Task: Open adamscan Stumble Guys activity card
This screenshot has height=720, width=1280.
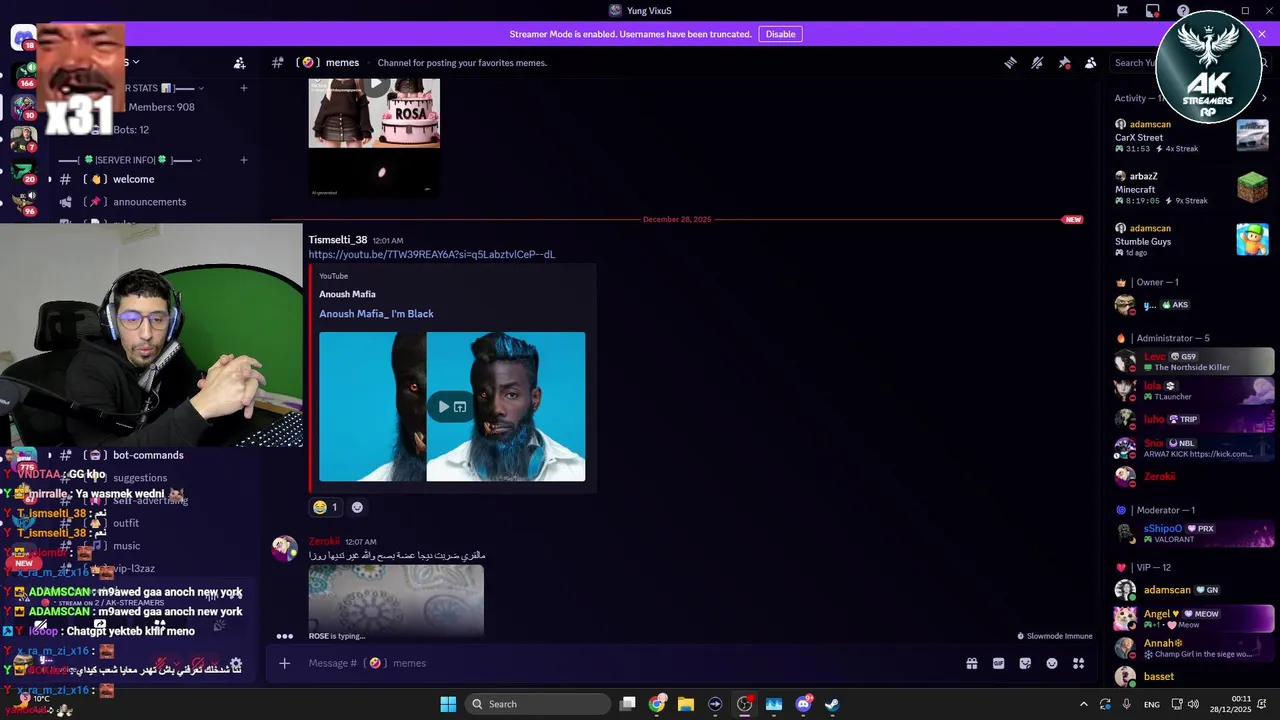Action: click(1192, 240)
